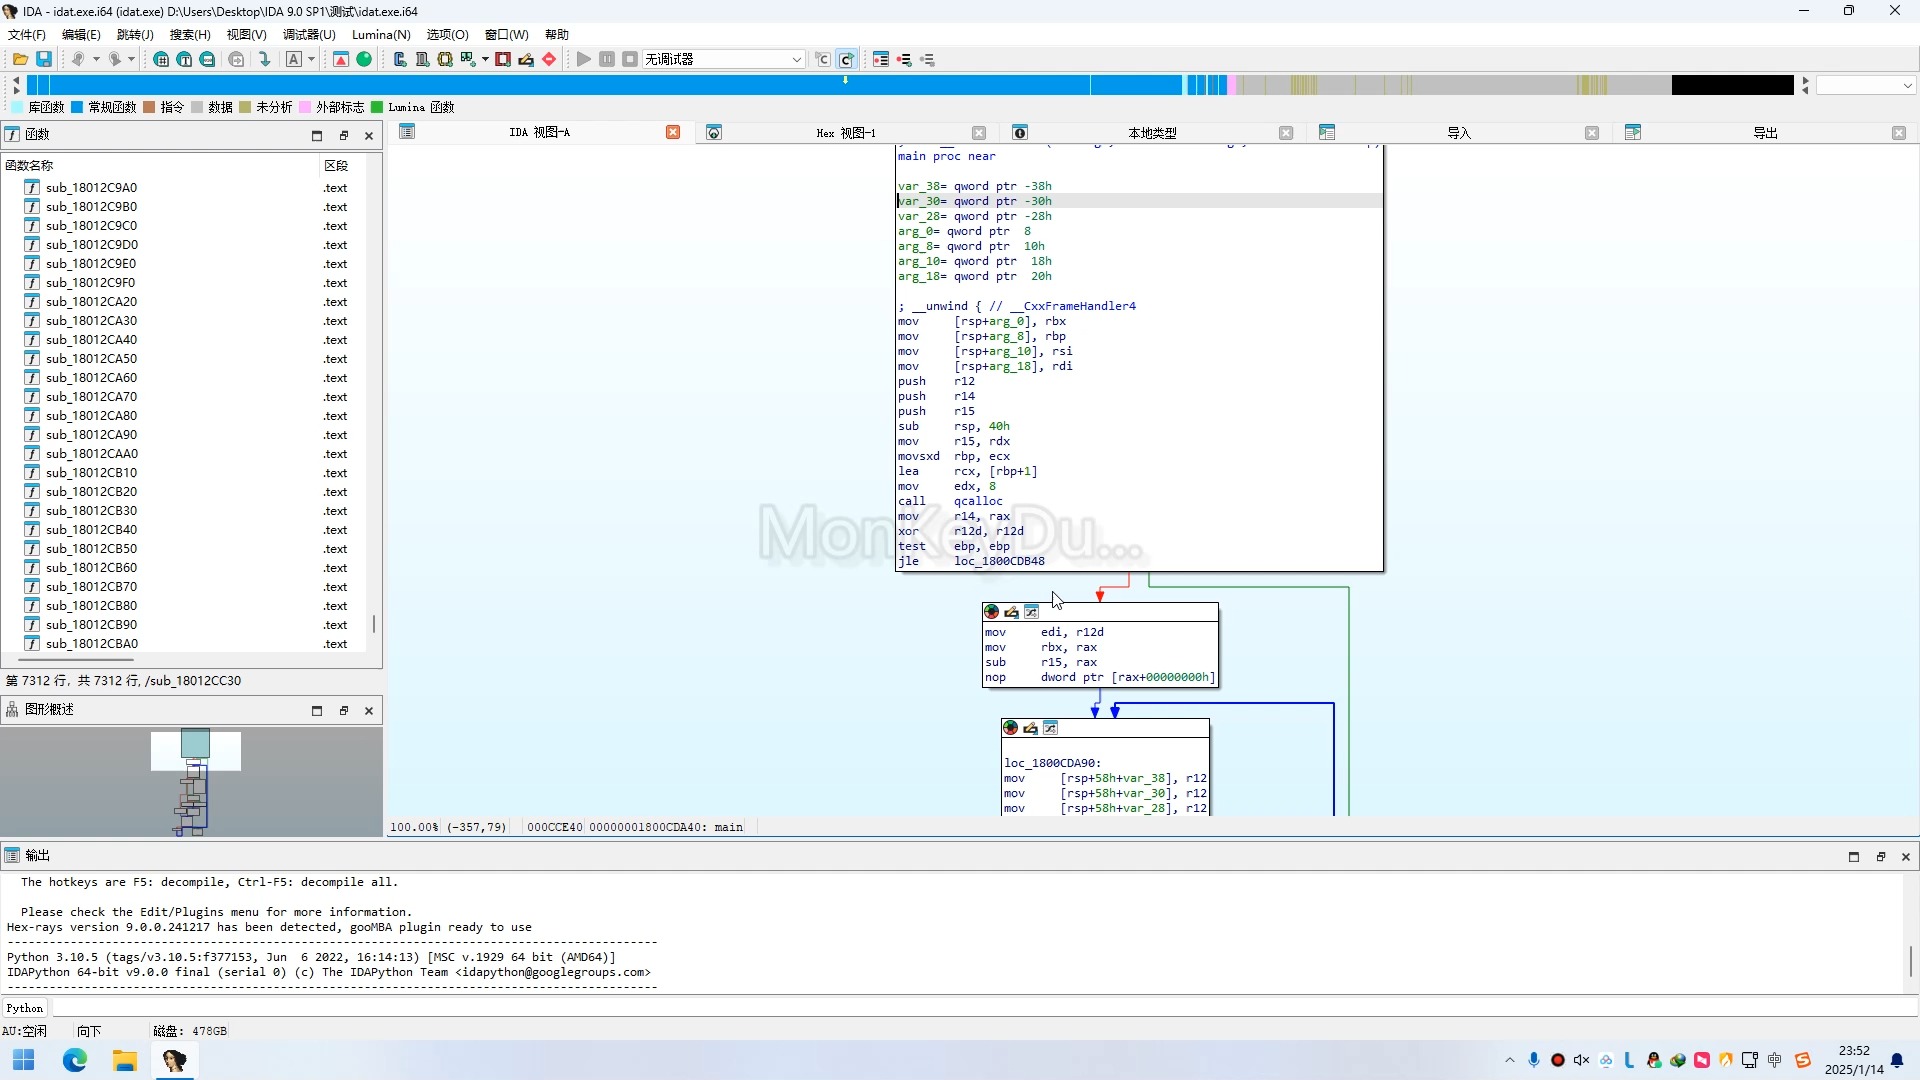Image resolution: width=1920 pixels, height=1080 pixels.
Task: Click the undo arrow icon on toolbar
Action: (x=78, y=59)
